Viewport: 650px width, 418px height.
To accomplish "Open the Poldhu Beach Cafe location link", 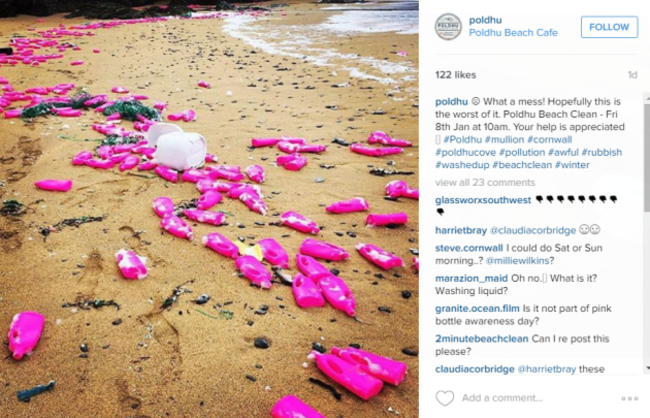I will pos(513,33).
